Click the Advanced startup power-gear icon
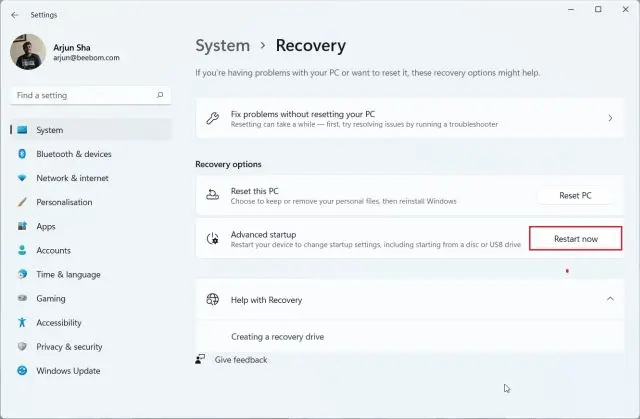640x419 pixels. [x=213, y=239]
